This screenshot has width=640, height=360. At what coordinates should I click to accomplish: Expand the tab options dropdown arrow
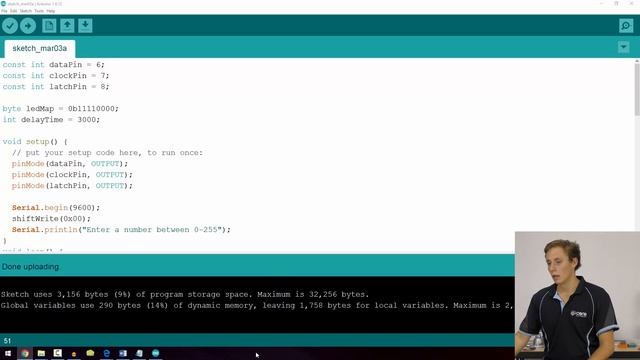[623, 47]
